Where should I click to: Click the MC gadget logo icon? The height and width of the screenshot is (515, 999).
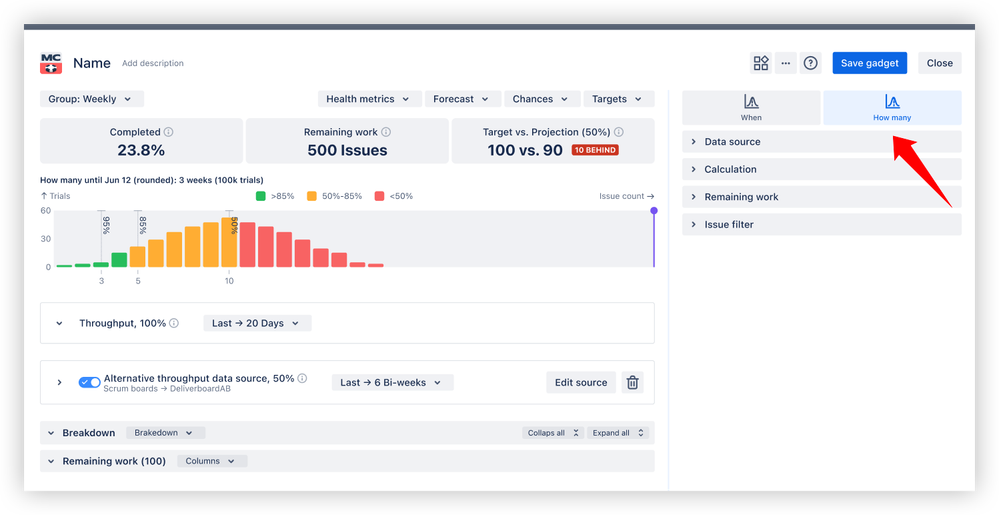[51, 63]
